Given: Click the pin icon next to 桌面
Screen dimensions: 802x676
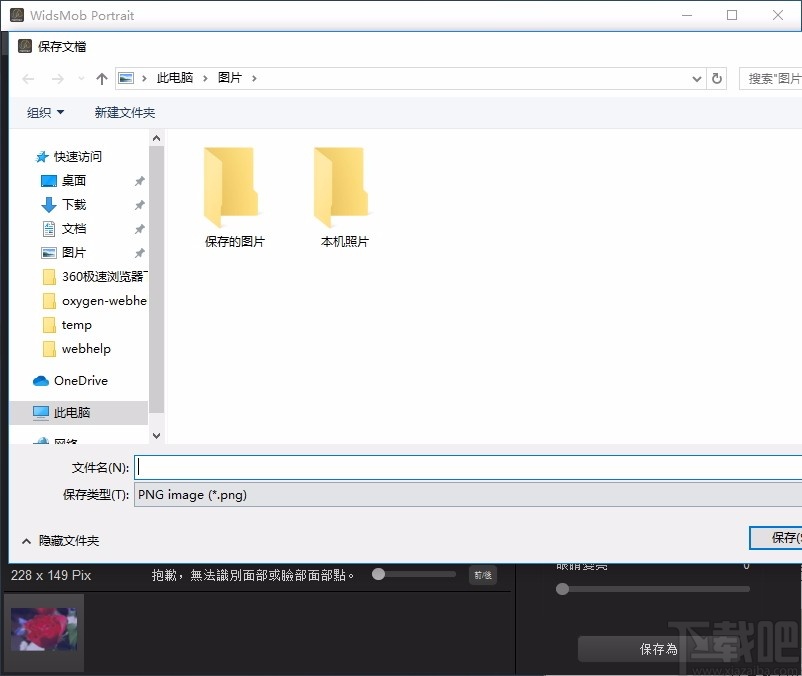Looking at the screenshot, I should 140,181.
